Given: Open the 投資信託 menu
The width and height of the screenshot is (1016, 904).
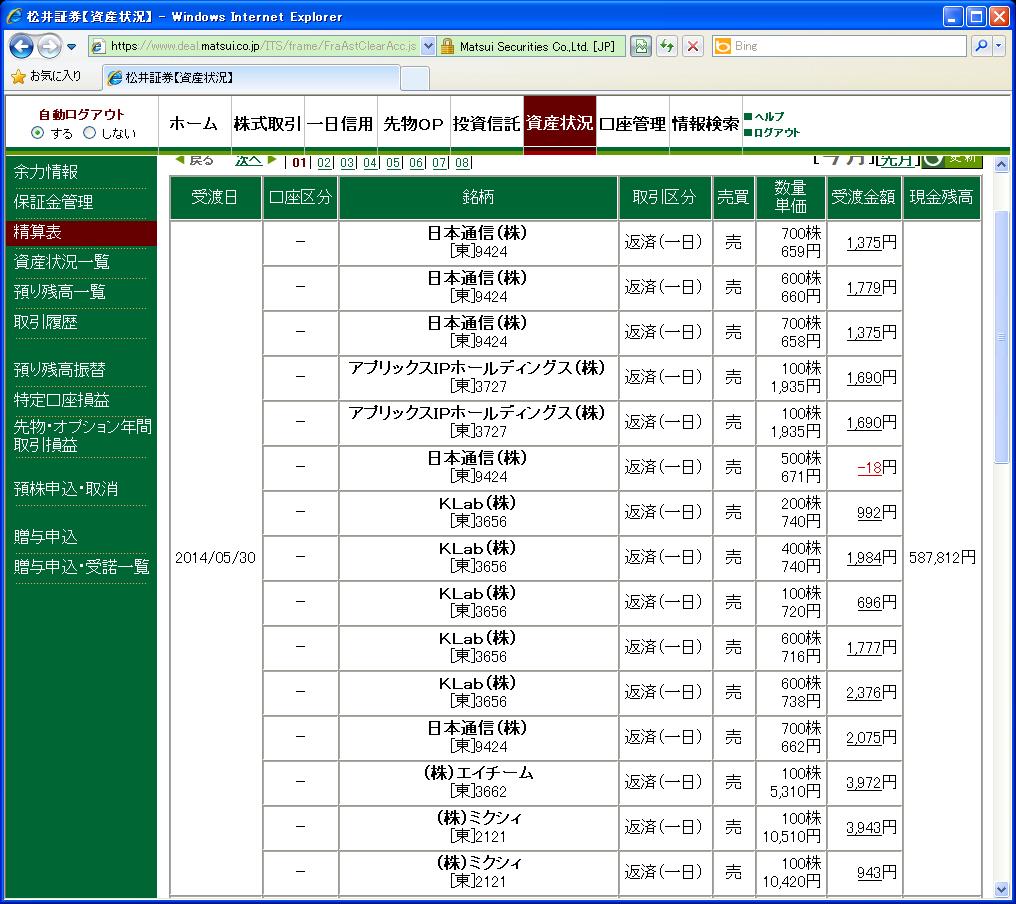Looking at the screenshot, I should [486, 123].
